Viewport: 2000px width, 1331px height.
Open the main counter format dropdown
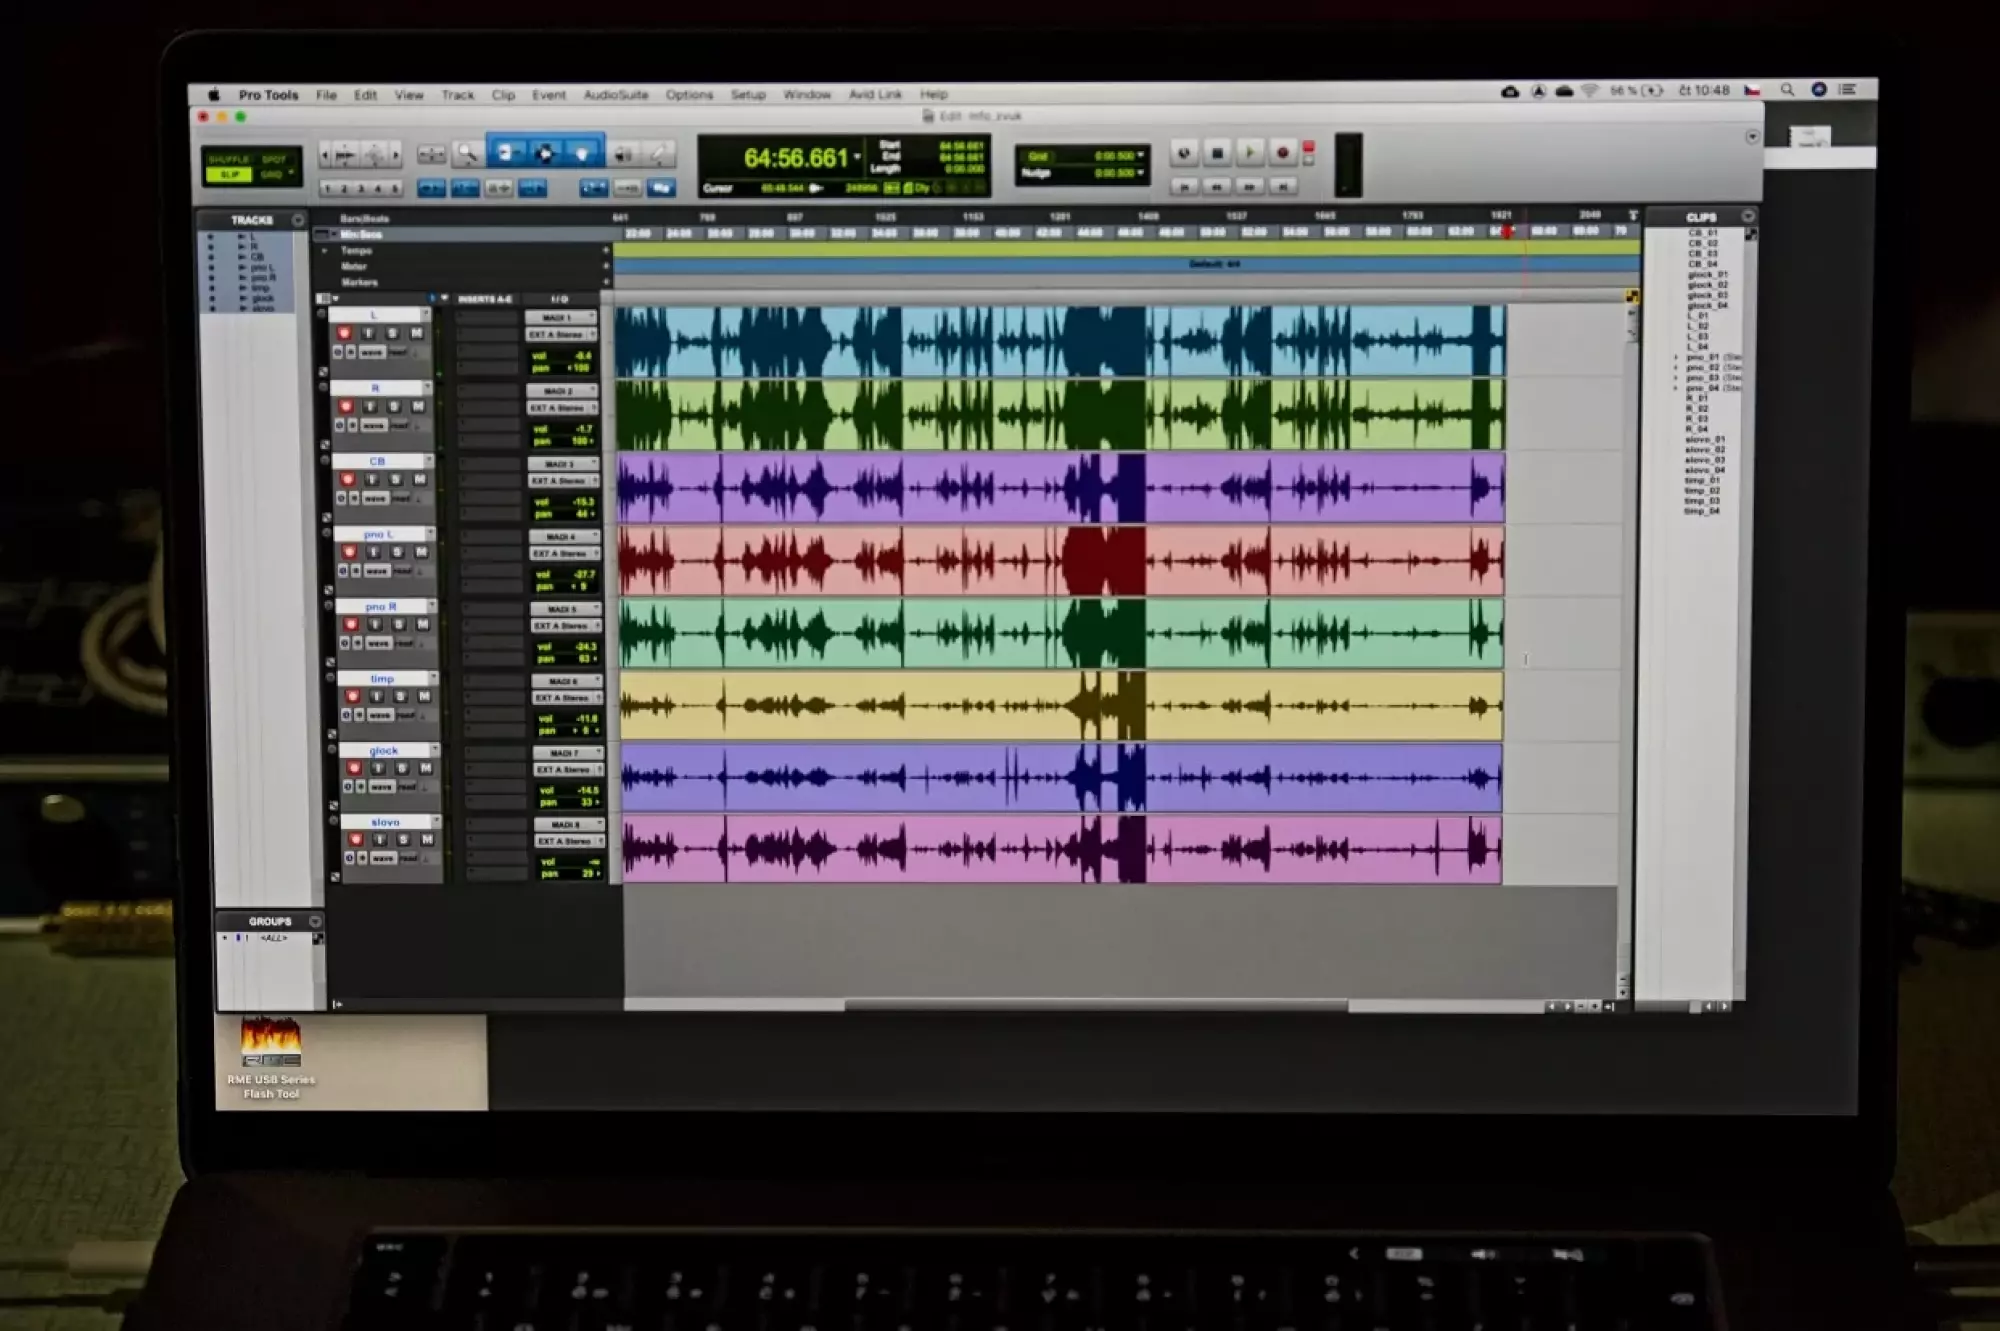click(857, 157)
